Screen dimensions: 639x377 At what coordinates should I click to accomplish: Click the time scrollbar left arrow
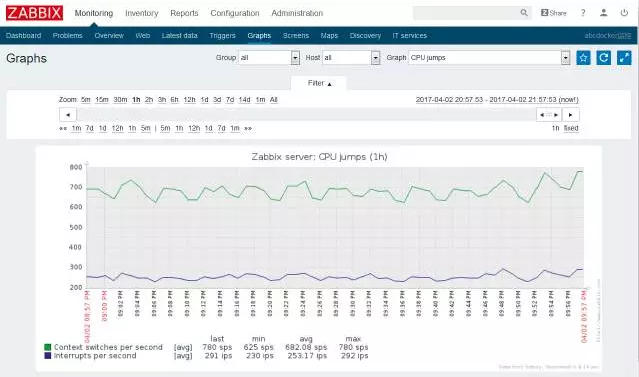click(x=68, y=115)
